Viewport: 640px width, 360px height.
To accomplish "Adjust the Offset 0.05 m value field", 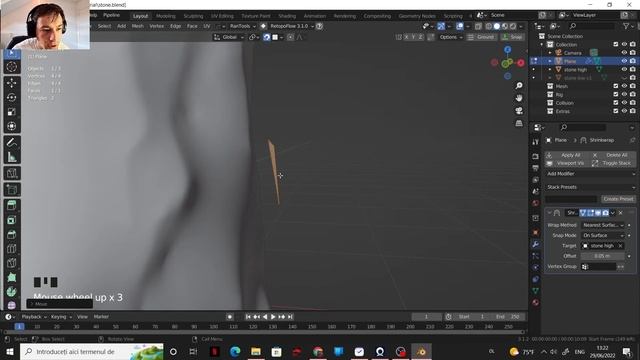I will [602, 256].
